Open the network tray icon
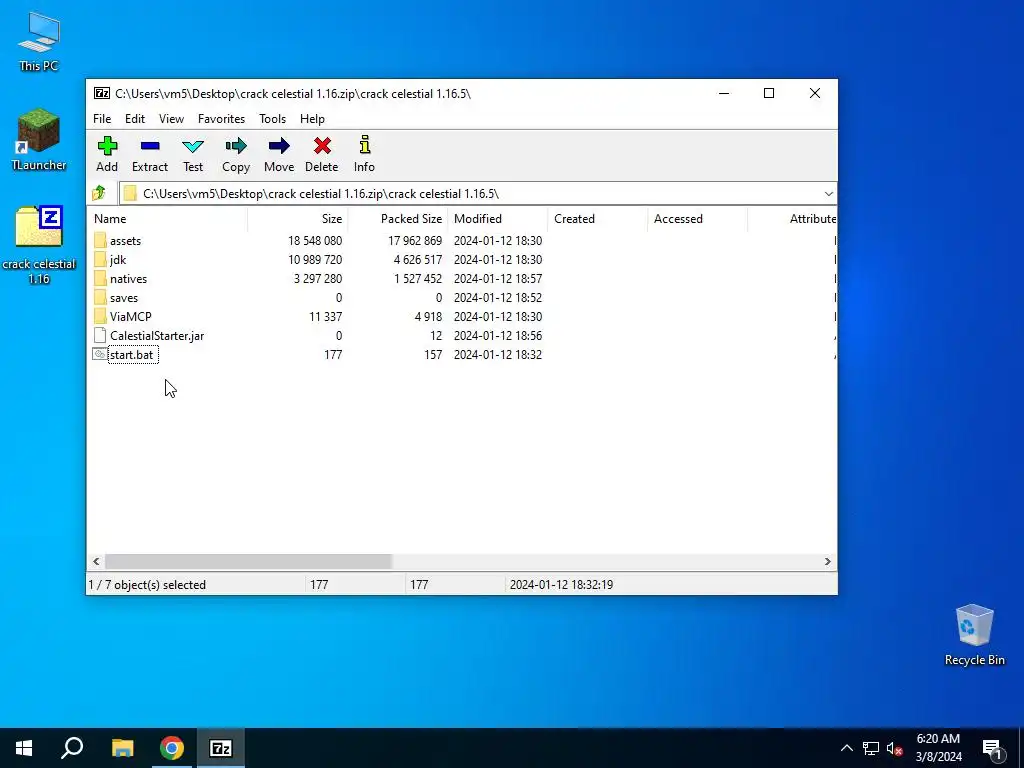The width and height of the screenshot is (1024, 768). (871, 748)
